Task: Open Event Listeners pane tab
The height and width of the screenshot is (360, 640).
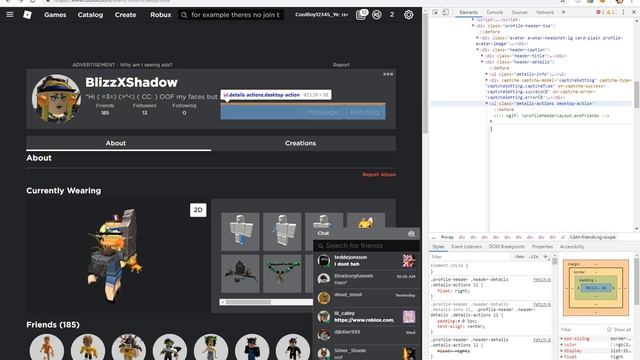Action: point(467,247)
